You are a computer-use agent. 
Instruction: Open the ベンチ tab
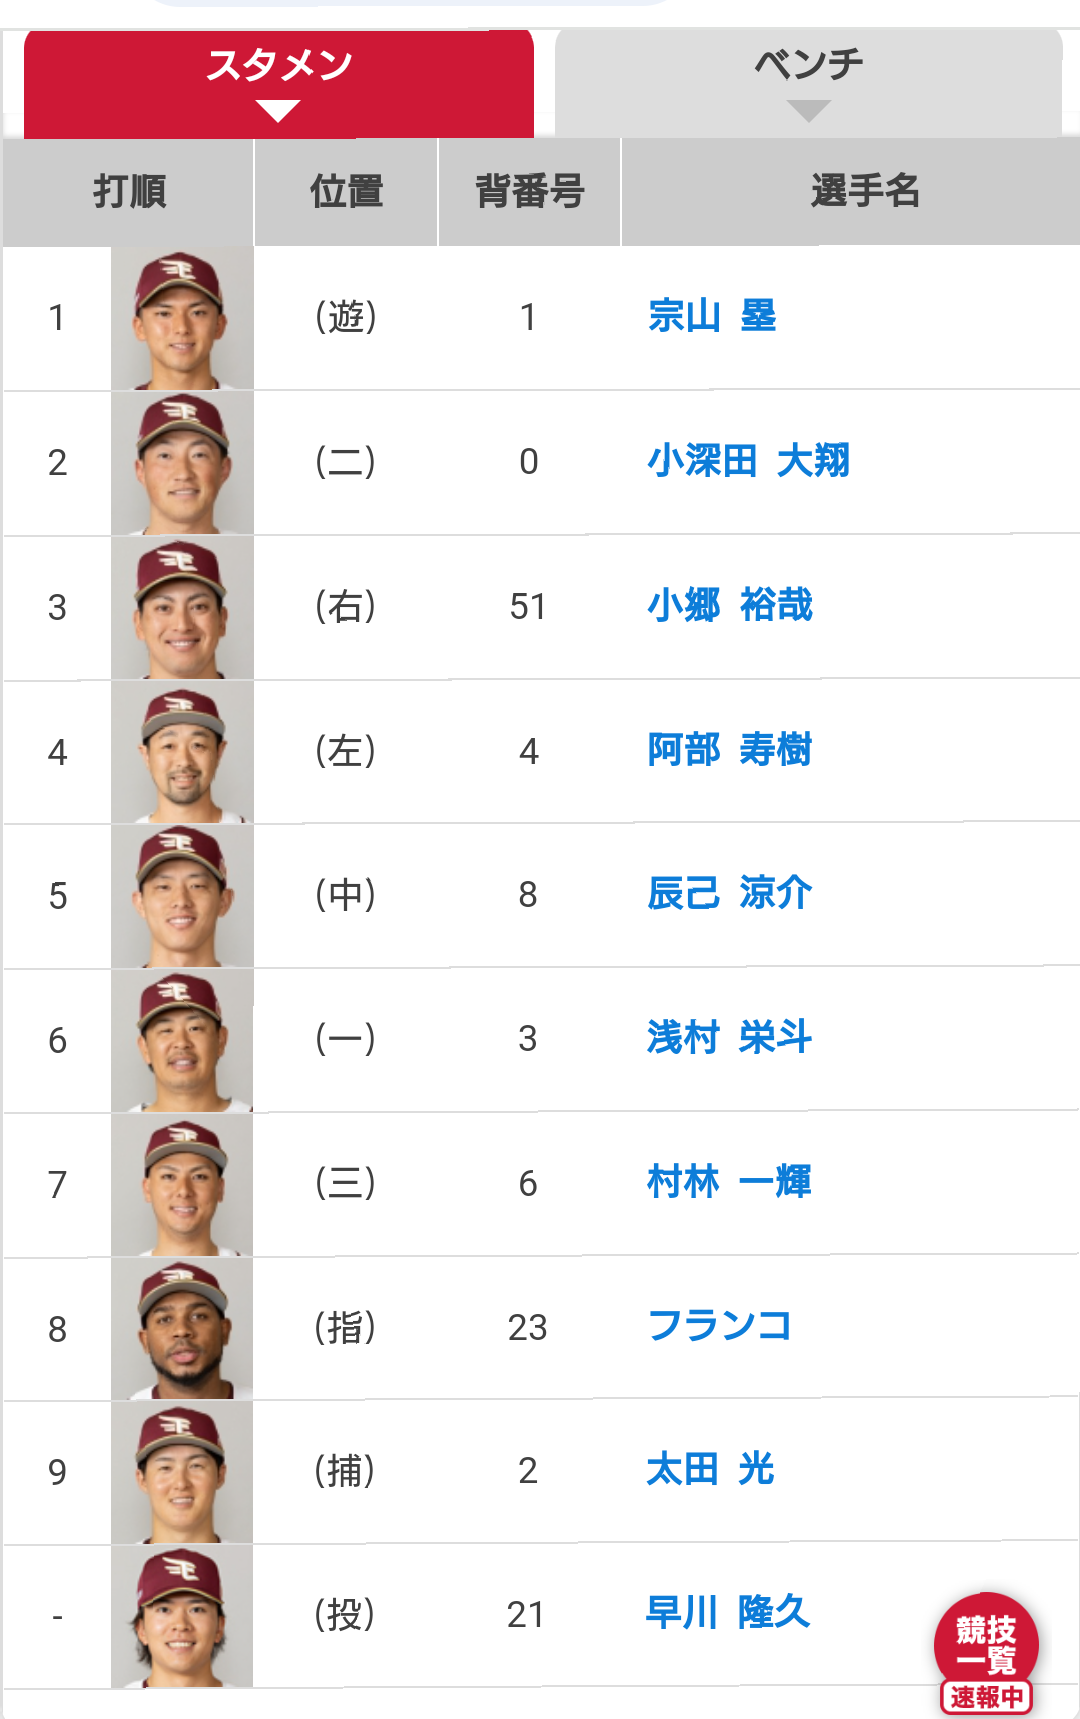pyautogui.click(x=808, y=84)
